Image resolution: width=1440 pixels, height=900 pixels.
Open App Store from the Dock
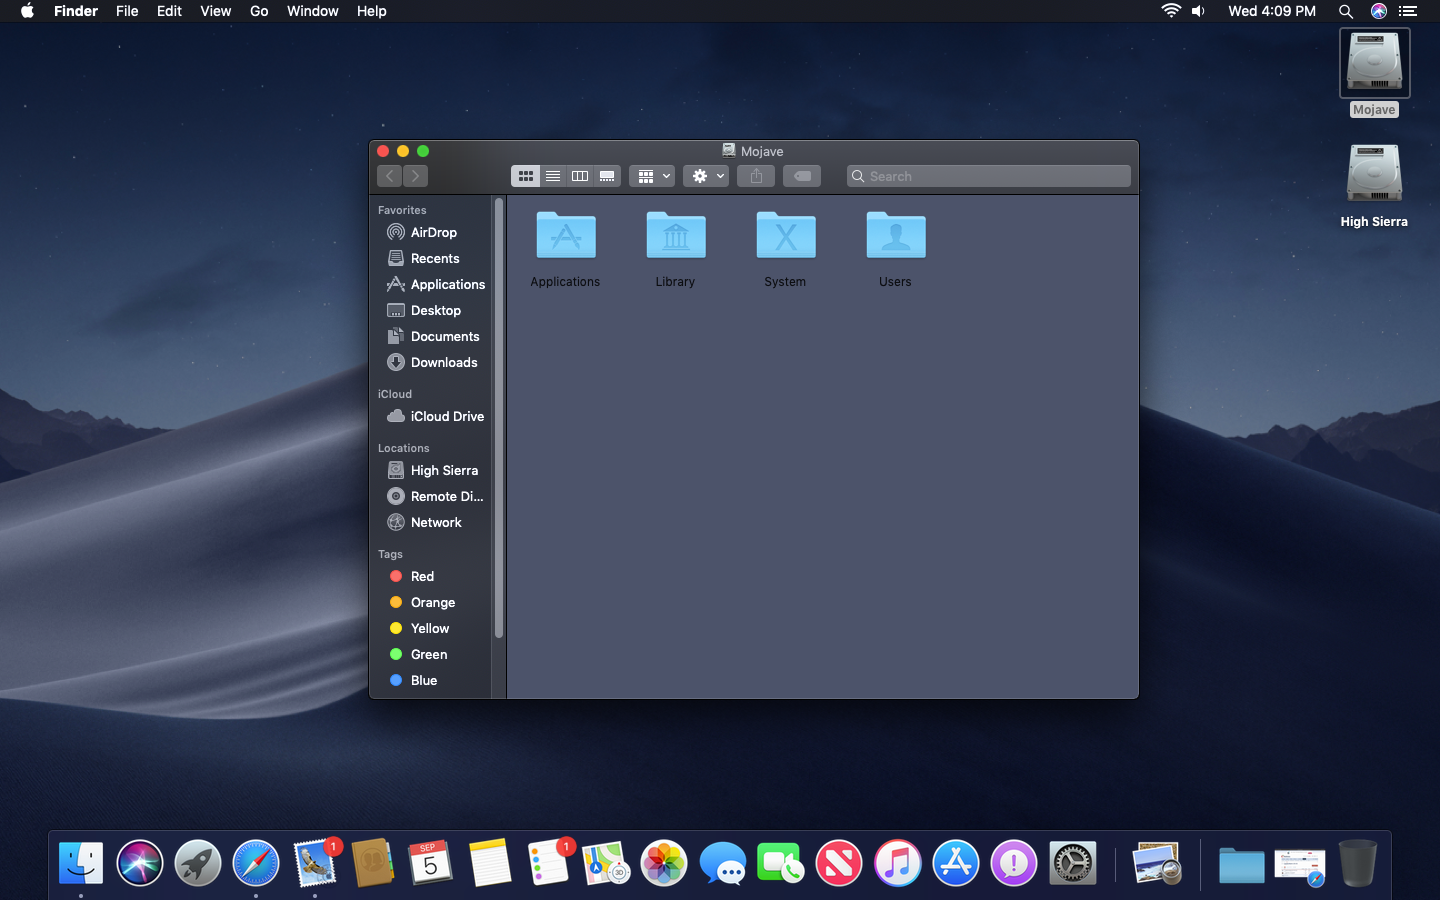click(956, 863)
